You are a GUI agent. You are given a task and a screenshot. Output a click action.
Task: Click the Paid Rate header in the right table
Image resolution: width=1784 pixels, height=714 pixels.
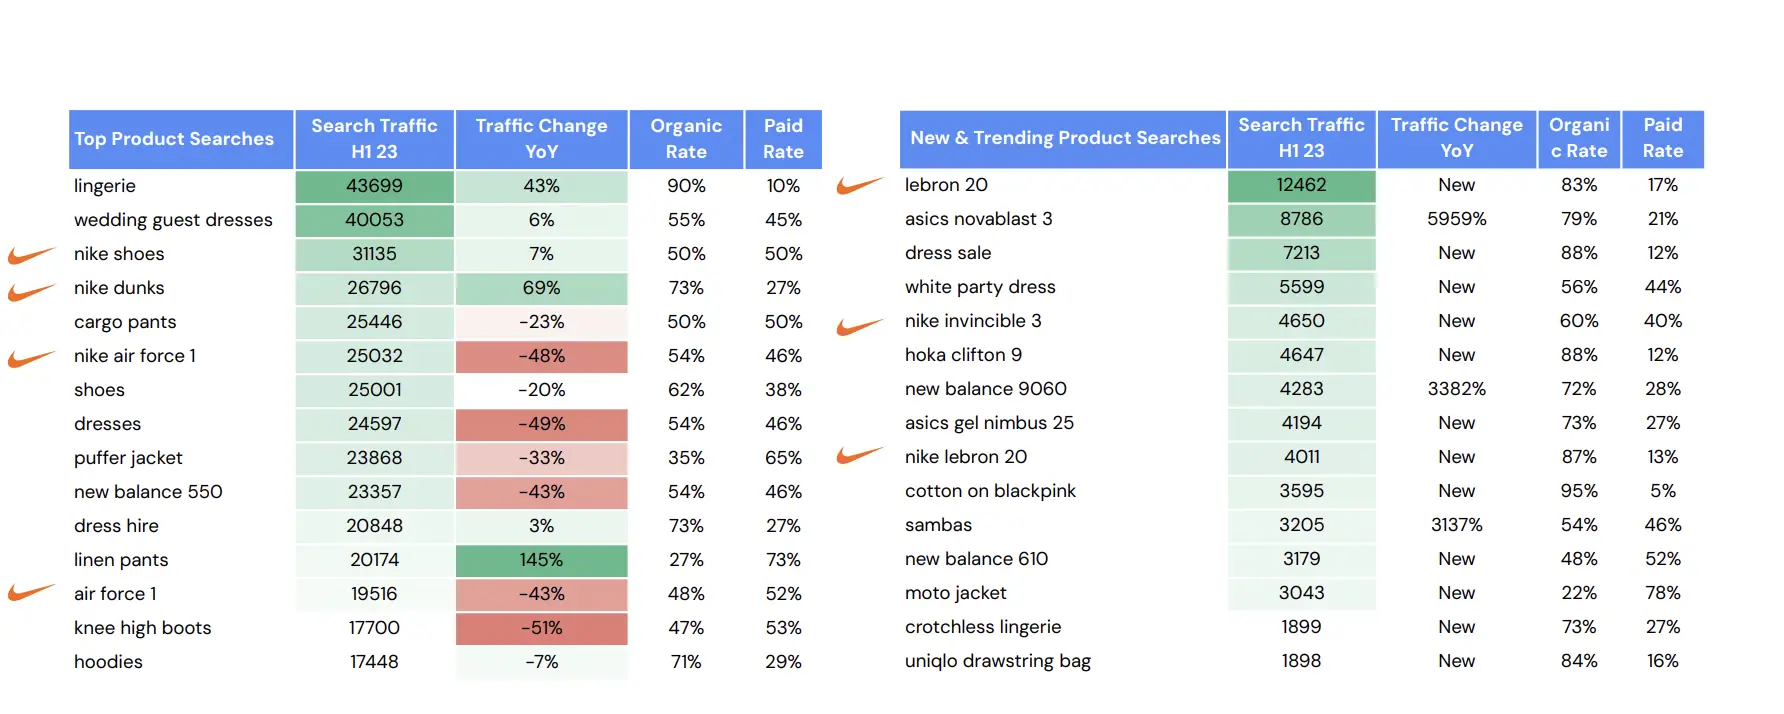point(1662,138)
